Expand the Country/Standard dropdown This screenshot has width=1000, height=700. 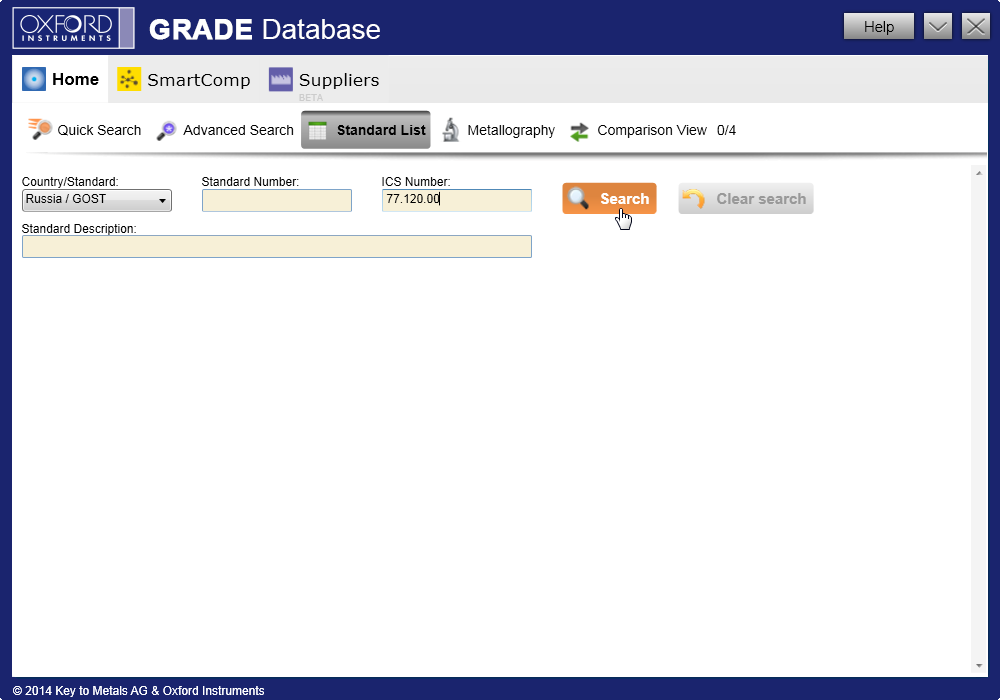(x=96, y=200)
